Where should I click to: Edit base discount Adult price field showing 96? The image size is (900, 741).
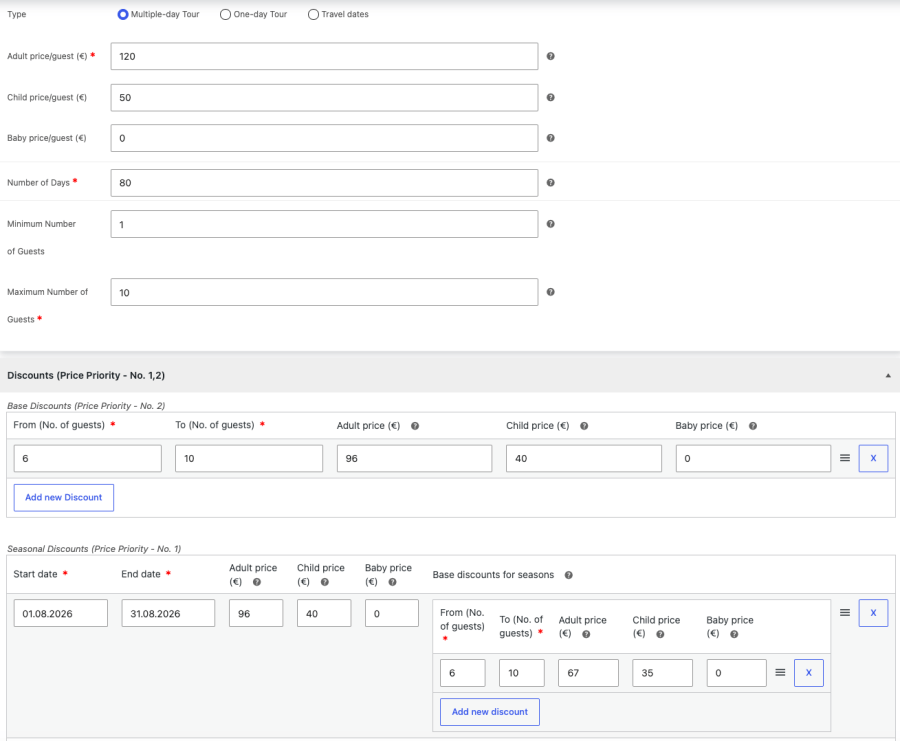tap(414, 459)
